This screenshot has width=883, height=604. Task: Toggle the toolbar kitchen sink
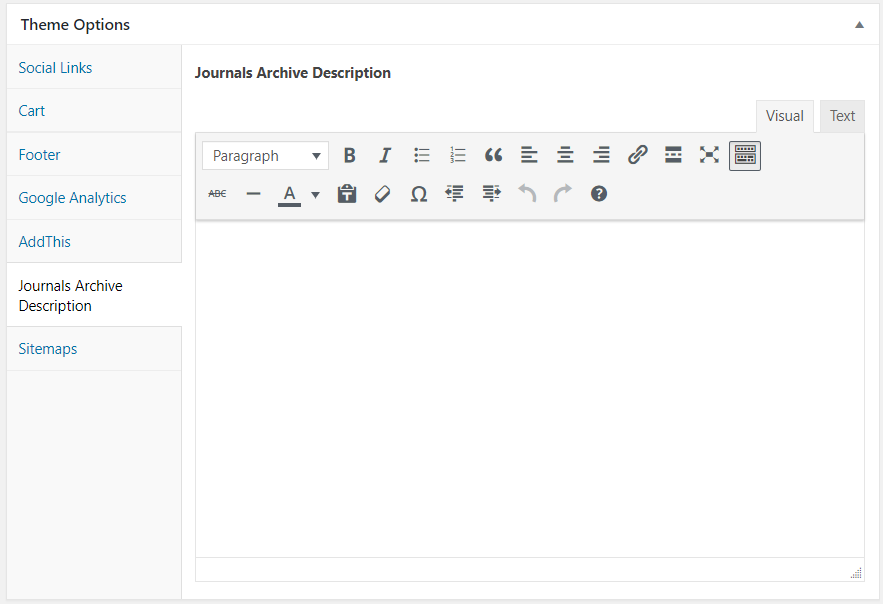(x=745, y=155)
